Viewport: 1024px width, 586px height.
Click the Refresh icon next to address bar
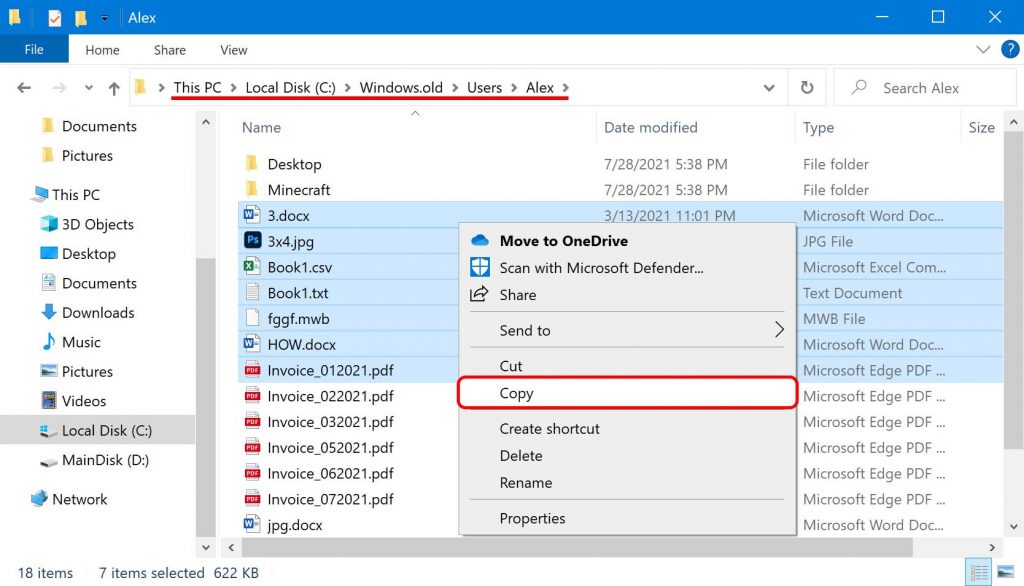[807, 87]
